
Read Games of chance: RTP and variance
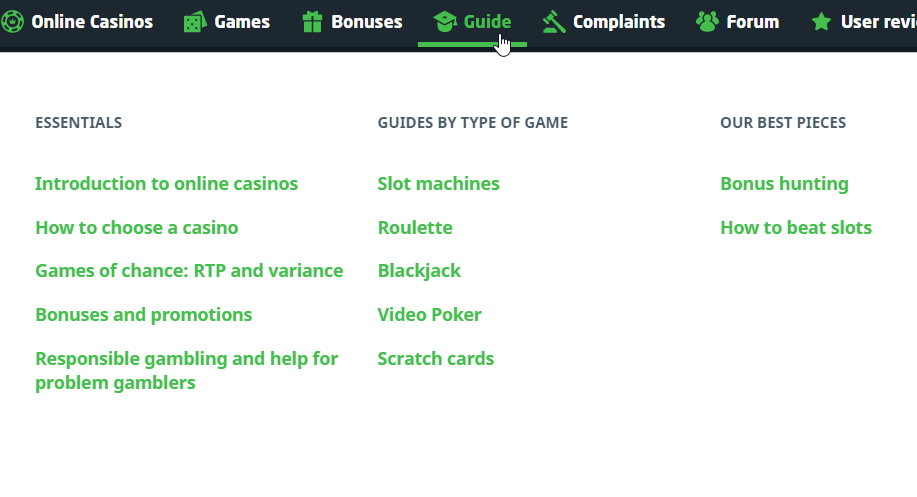click(x=189, y=271)
